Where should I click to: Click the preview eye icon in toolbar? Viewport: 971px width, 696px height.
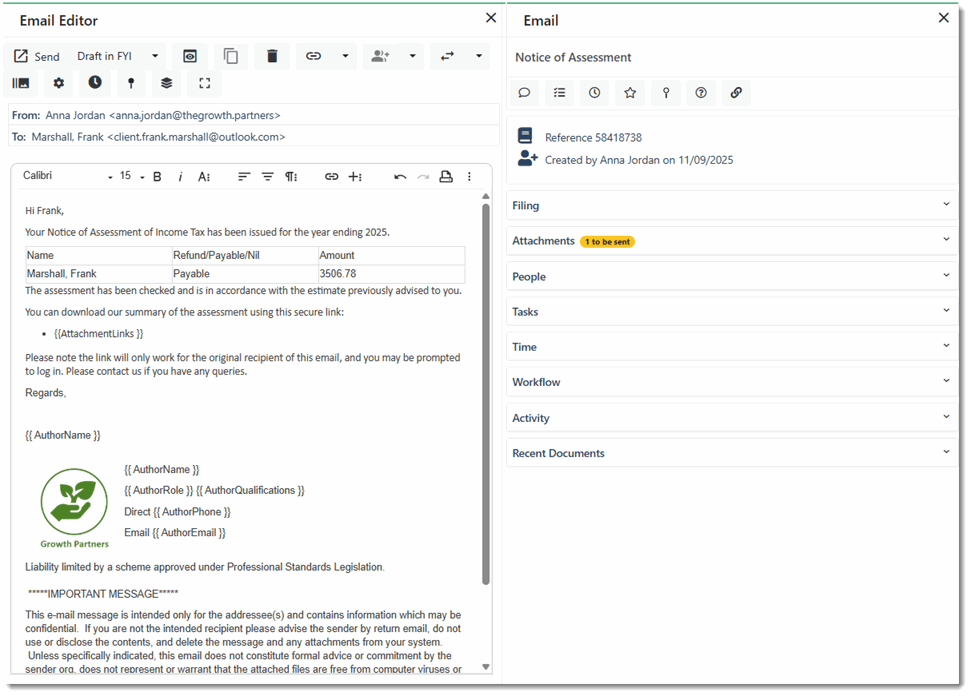coord(190,56)
